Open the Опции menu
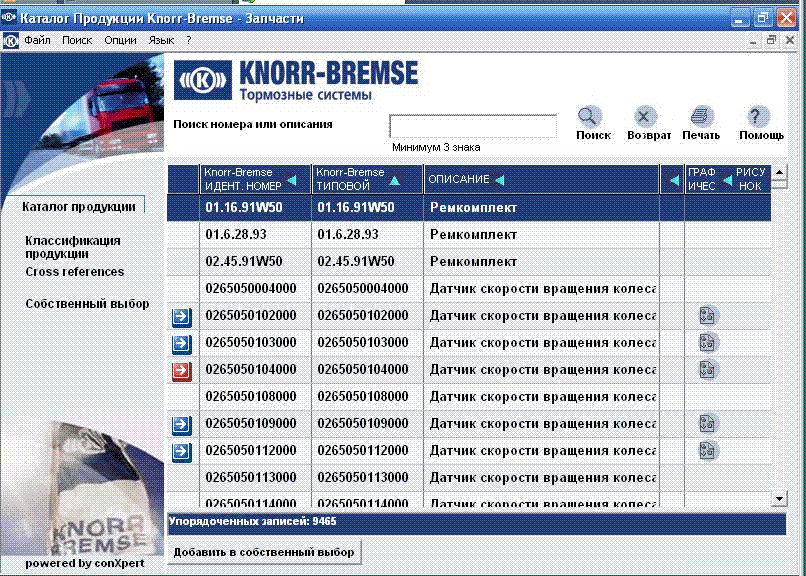 pos(120,40)
